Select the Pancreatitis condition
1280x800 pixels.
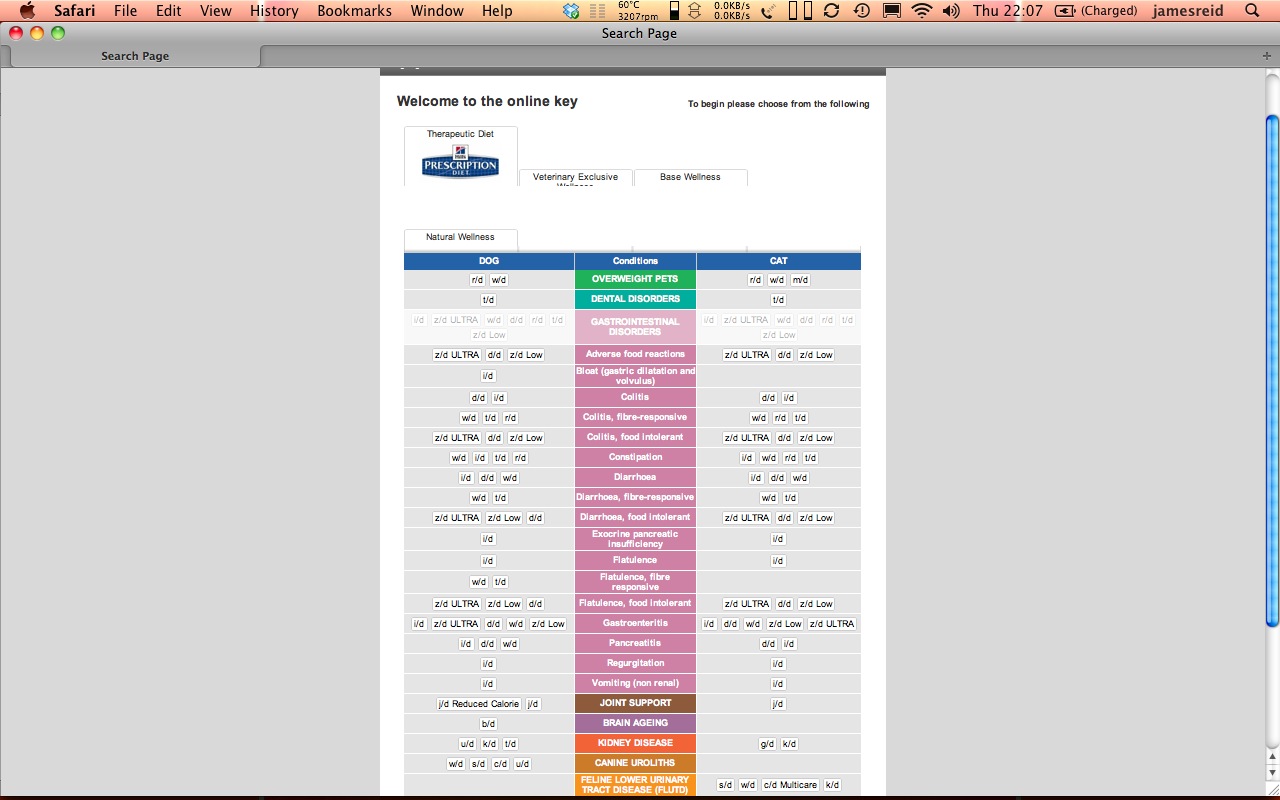click(x=635, y=643)
